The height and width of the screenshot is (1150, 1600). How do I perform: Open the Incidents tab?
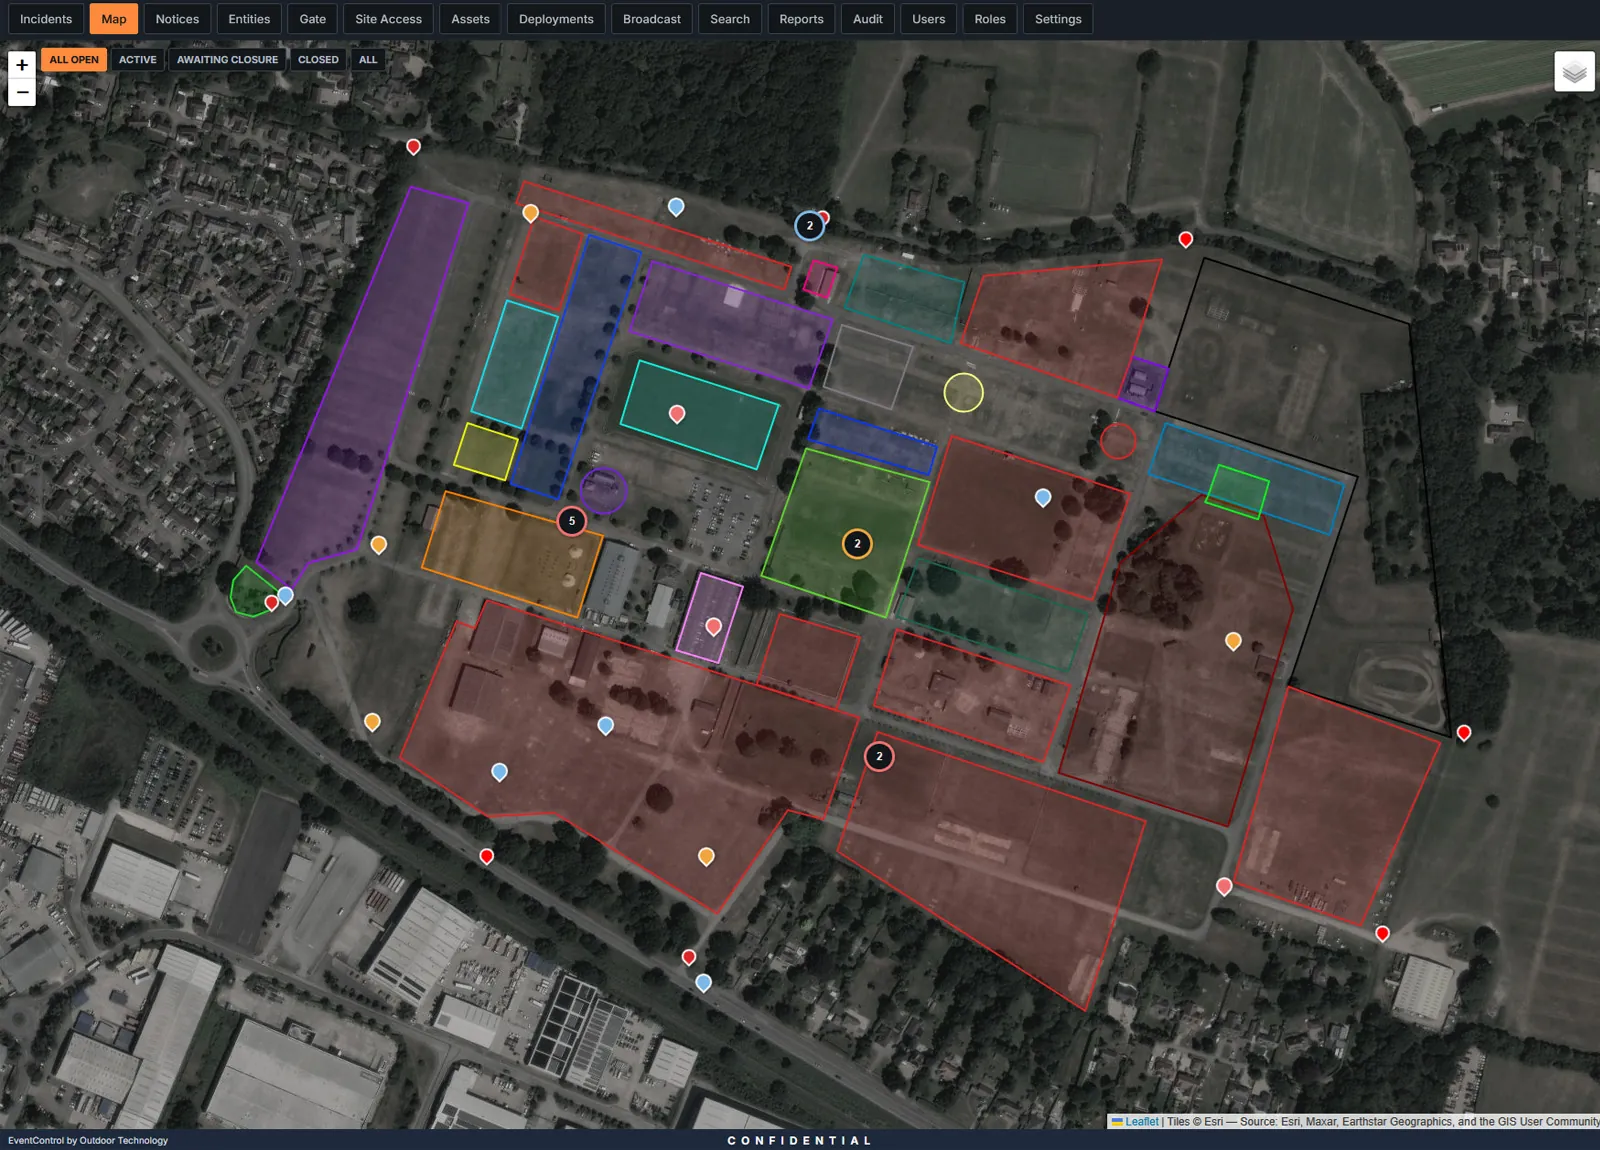[x=46, y=19]
